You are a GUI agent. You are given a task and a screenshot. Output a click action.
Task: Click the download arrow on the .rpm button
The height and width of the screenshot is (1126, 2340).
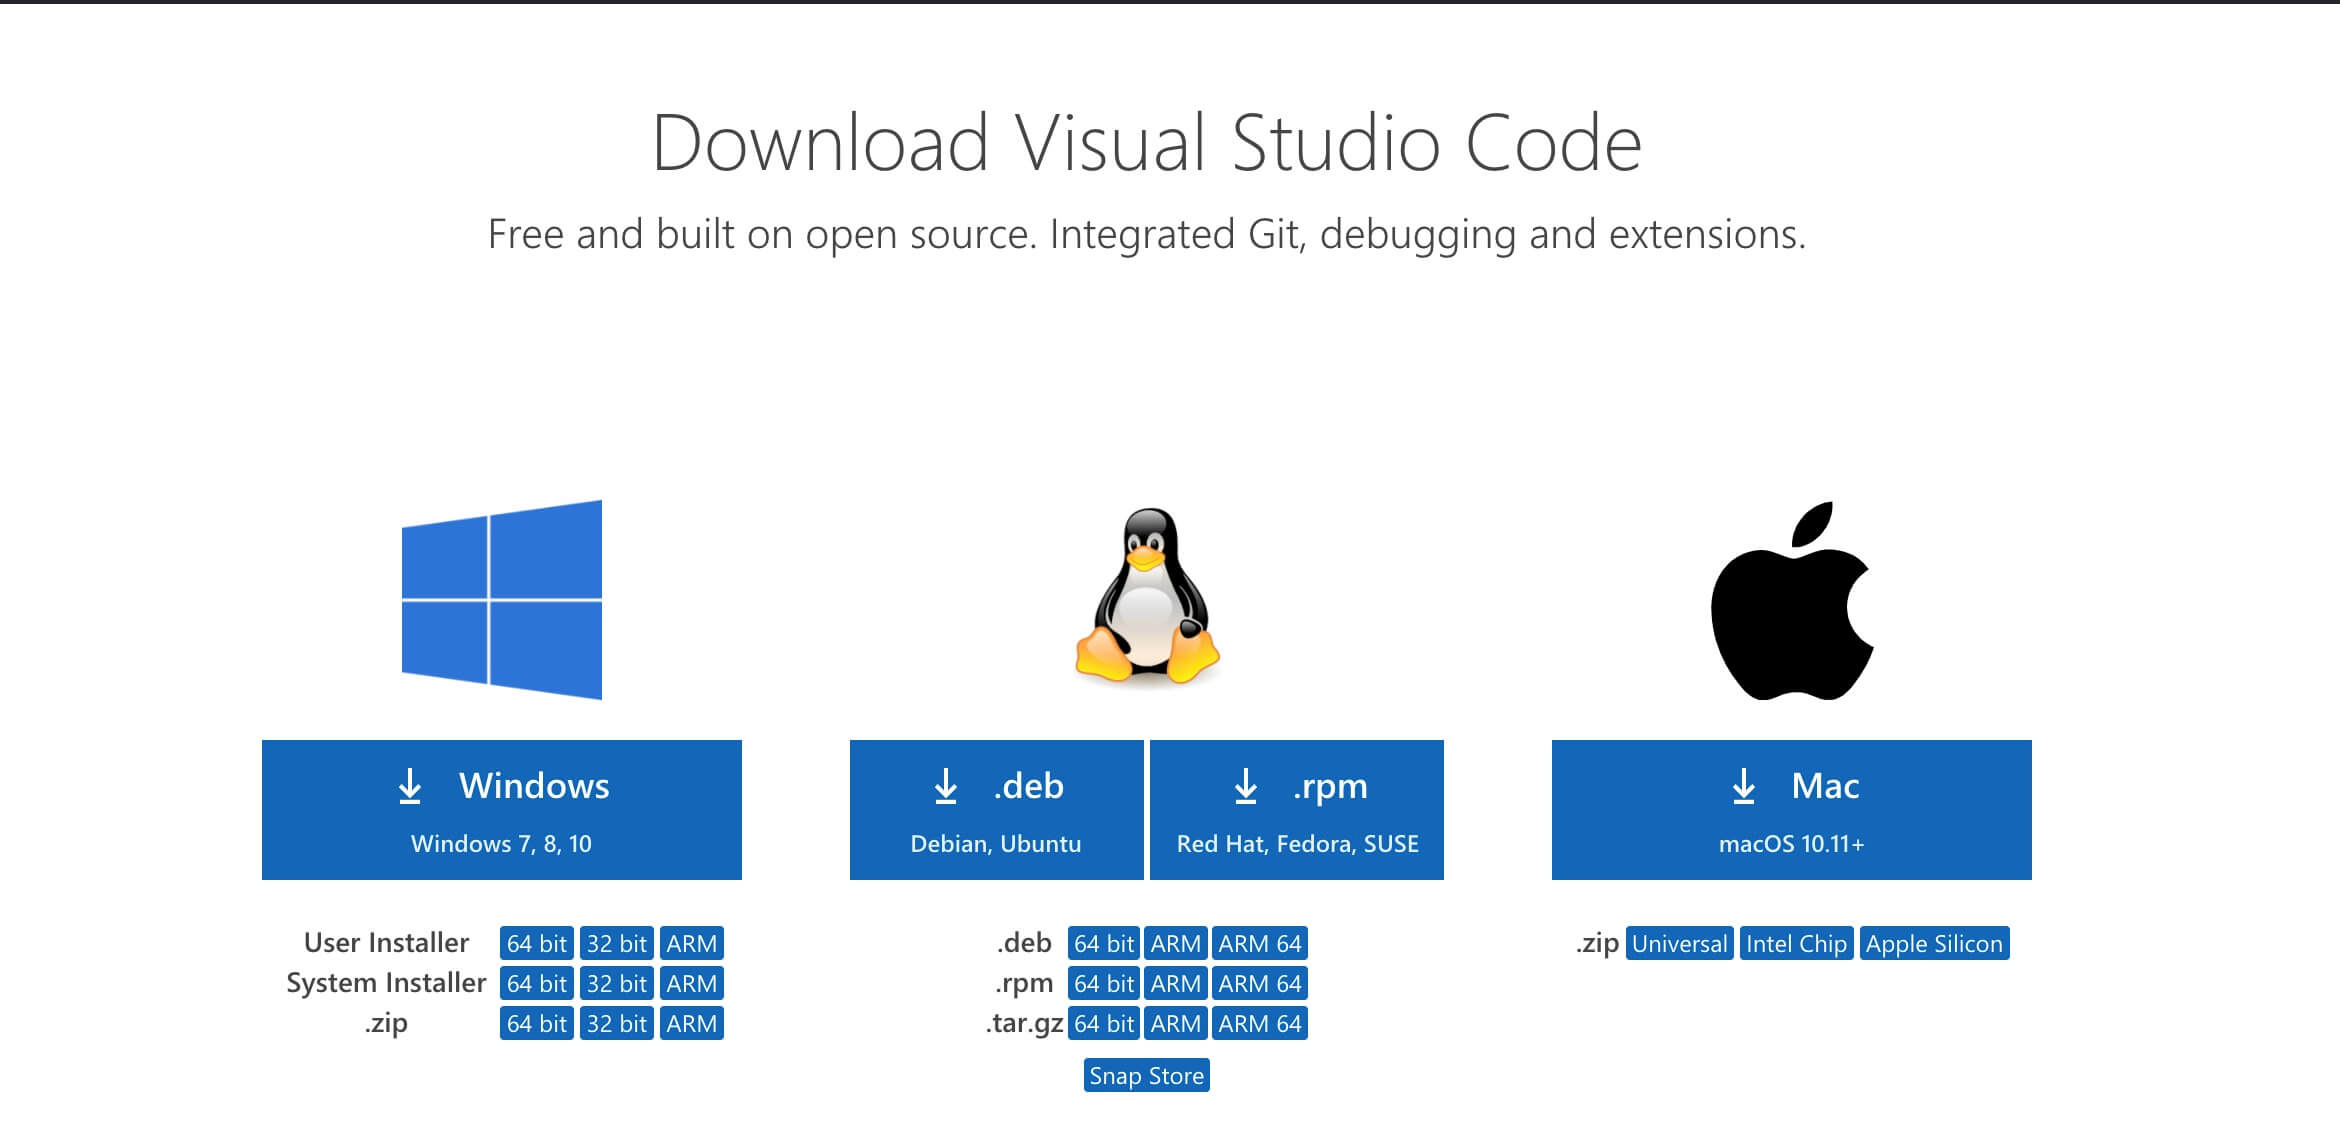[x=1246, y=786]
